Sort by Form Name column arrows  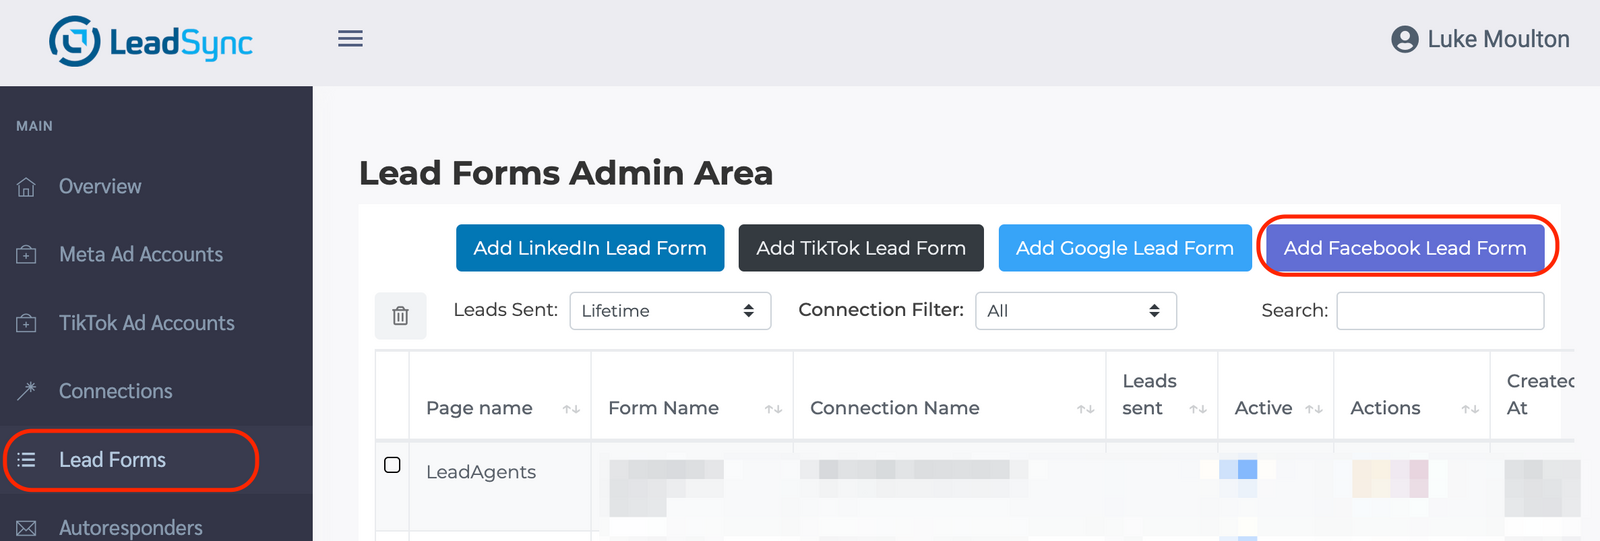[773, 409]
